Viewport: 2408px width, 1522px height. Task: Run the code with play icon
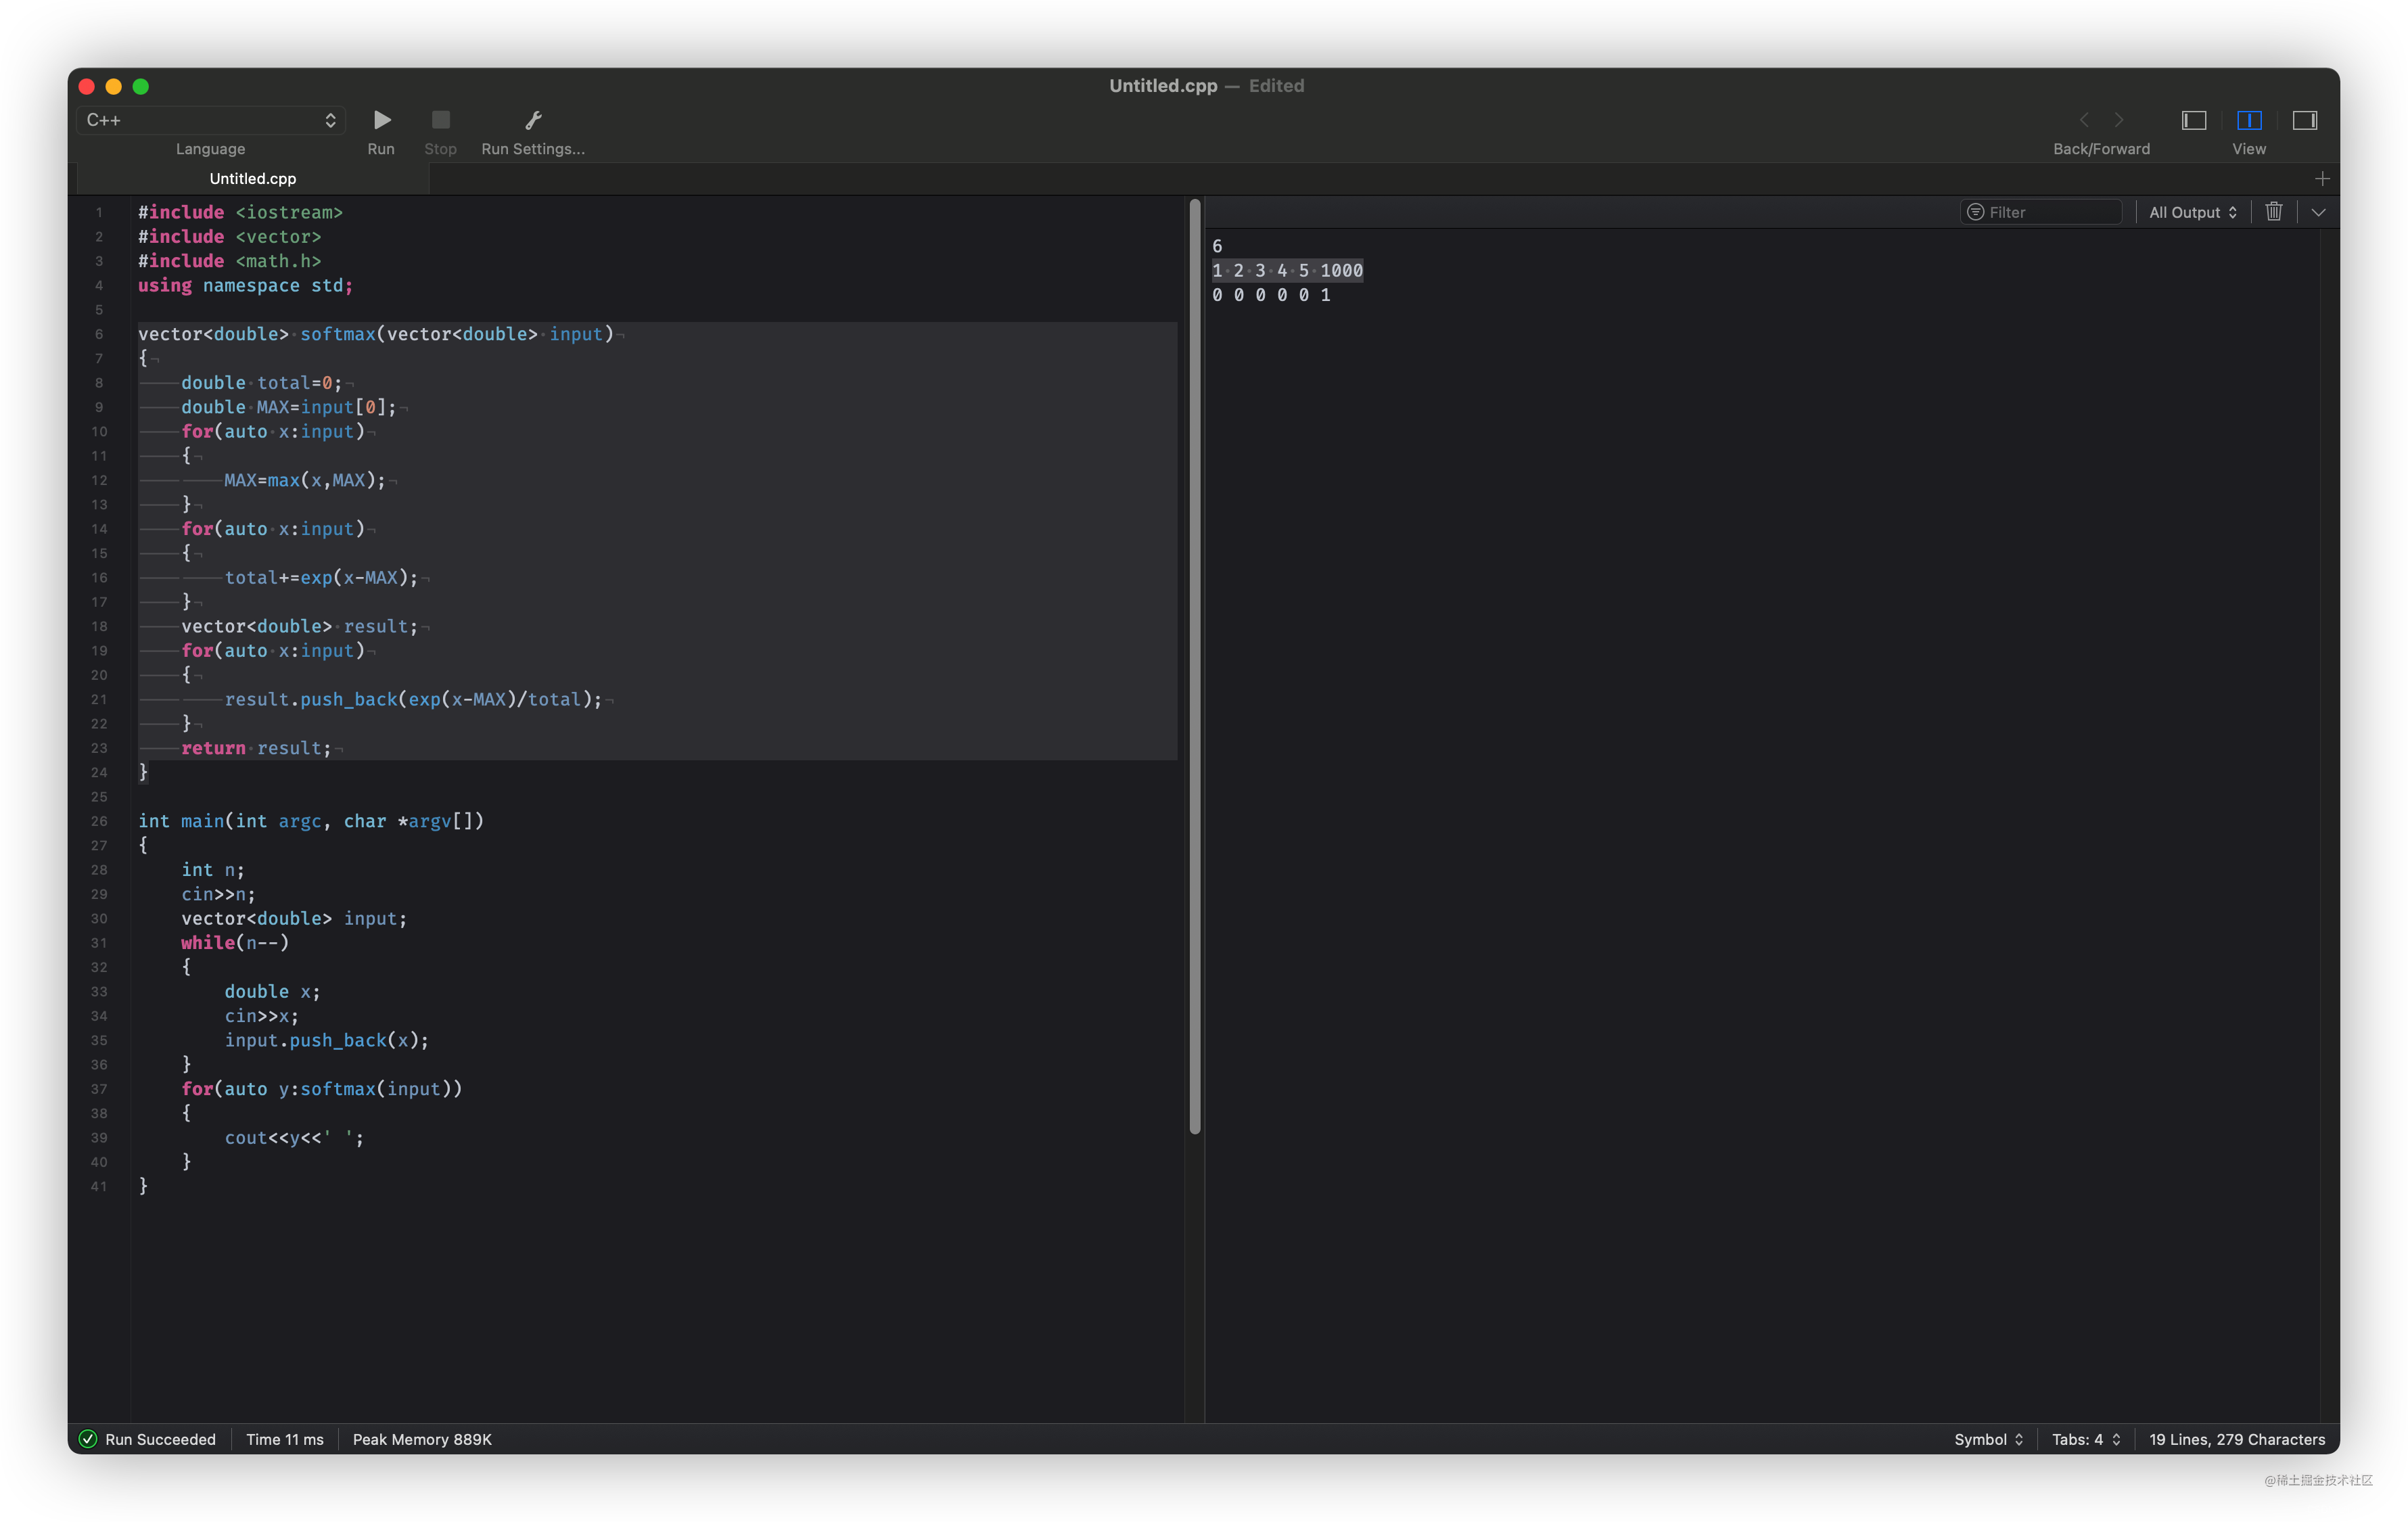coord(382,120)
